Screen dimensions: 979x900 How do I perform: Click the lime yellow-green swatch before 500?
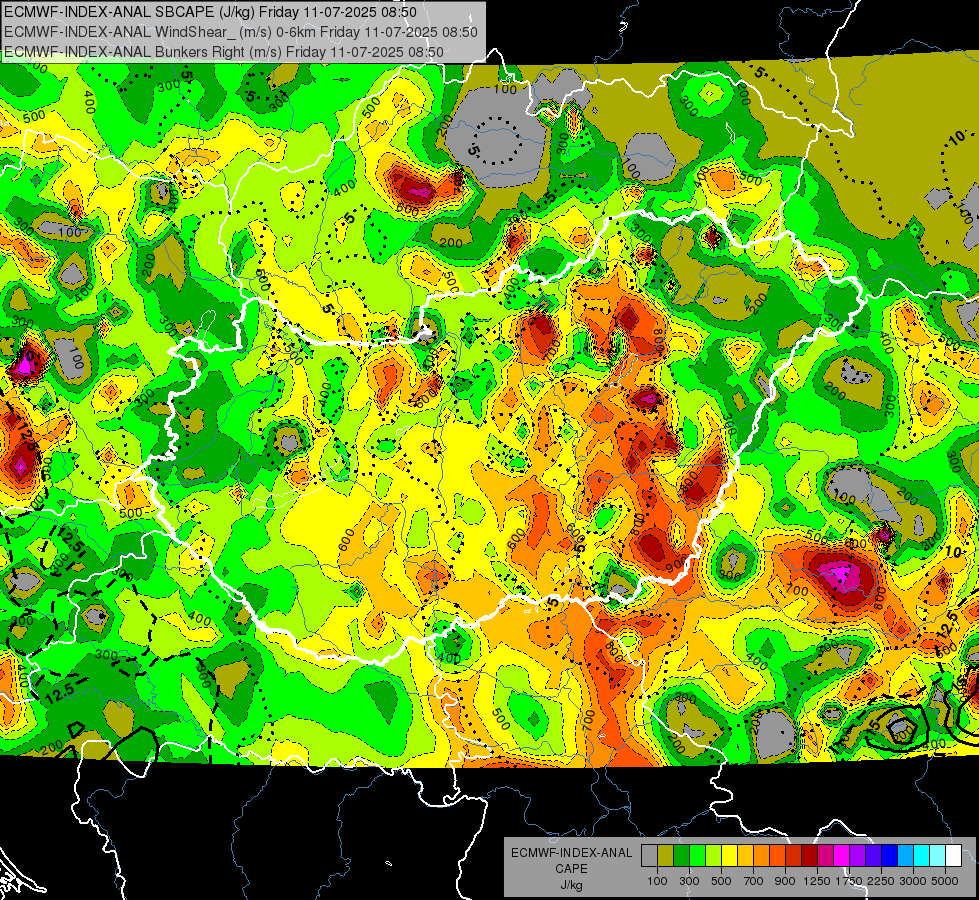pyautogui.click(x=713, y=856)
